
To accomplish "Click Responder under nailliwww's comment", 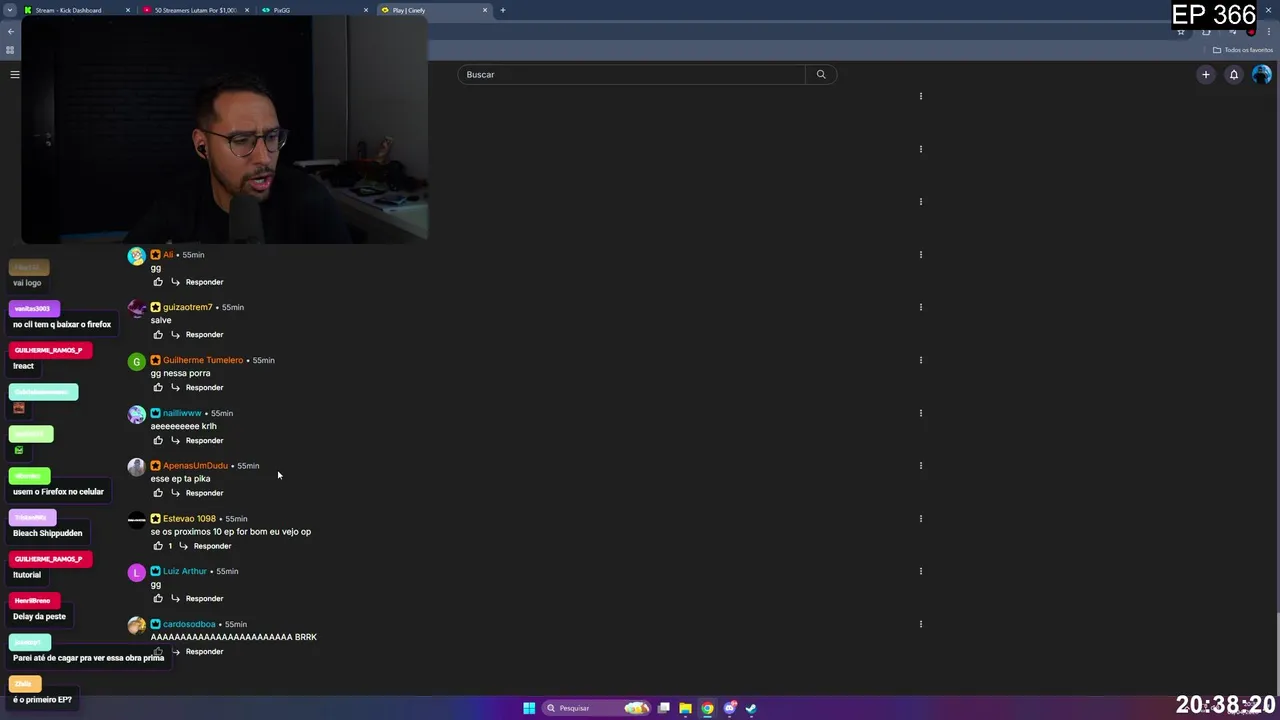I will 204,440.
